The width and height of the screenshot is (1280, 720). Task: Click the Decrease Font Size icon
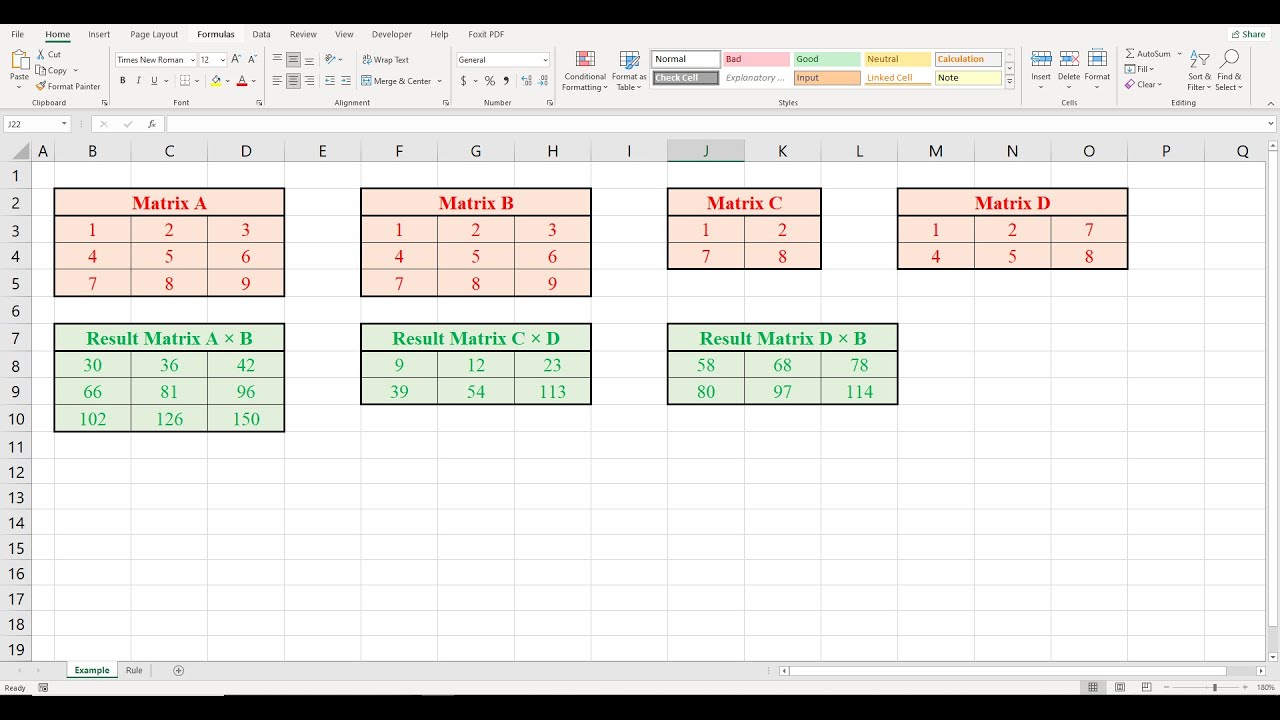tap(252, 60)
